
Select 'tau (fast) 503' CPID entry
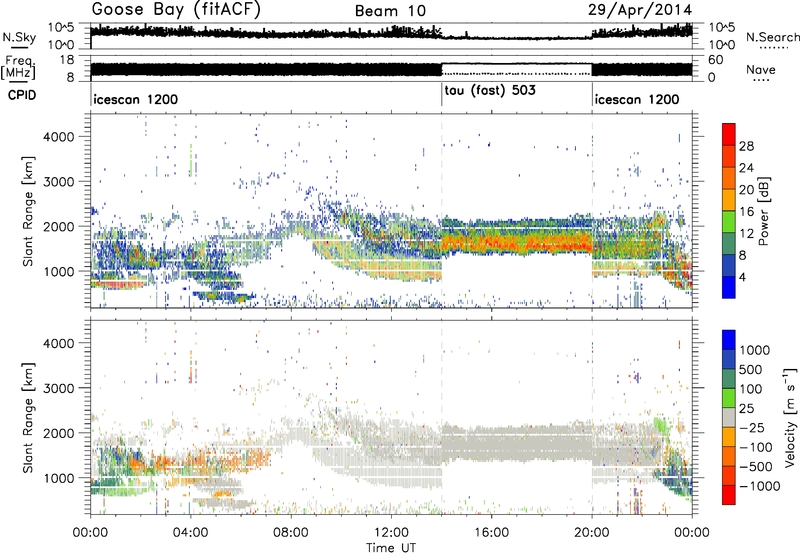point(490,91)
